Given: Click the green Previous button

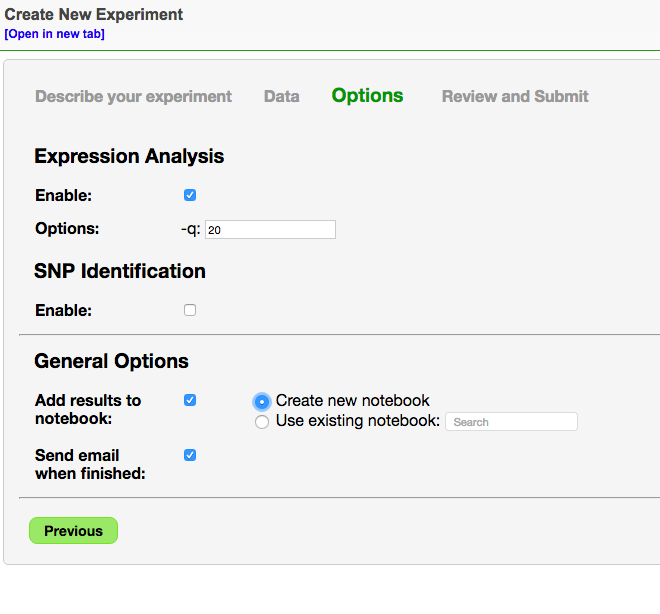Looking at the screenshot, I should (73, 531).
